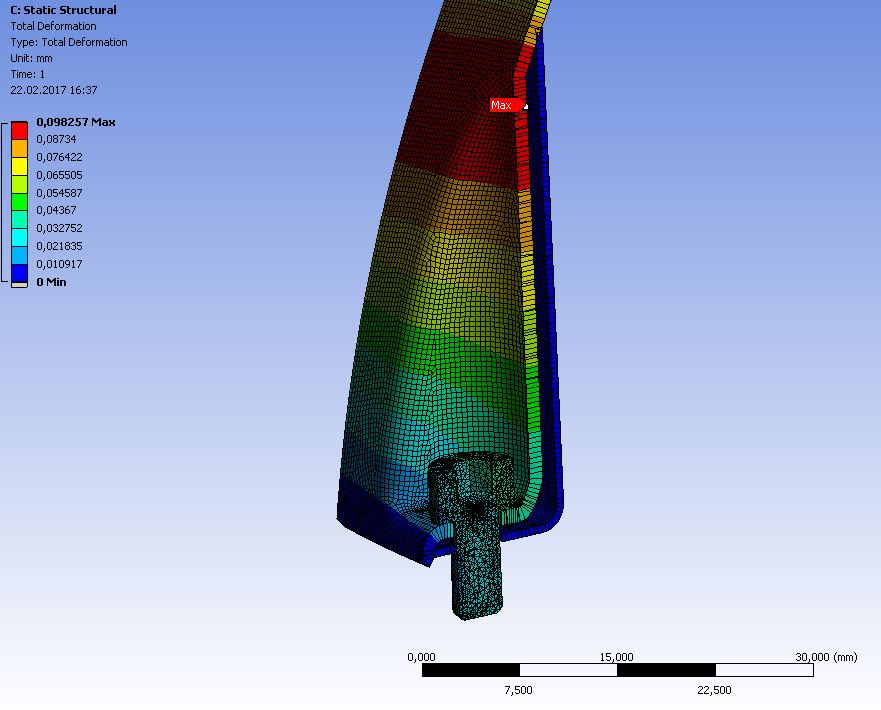The width and height of the screenshot is (881, 710).
Task: Click the 22,500 ruler label
Action: (714, 690)
